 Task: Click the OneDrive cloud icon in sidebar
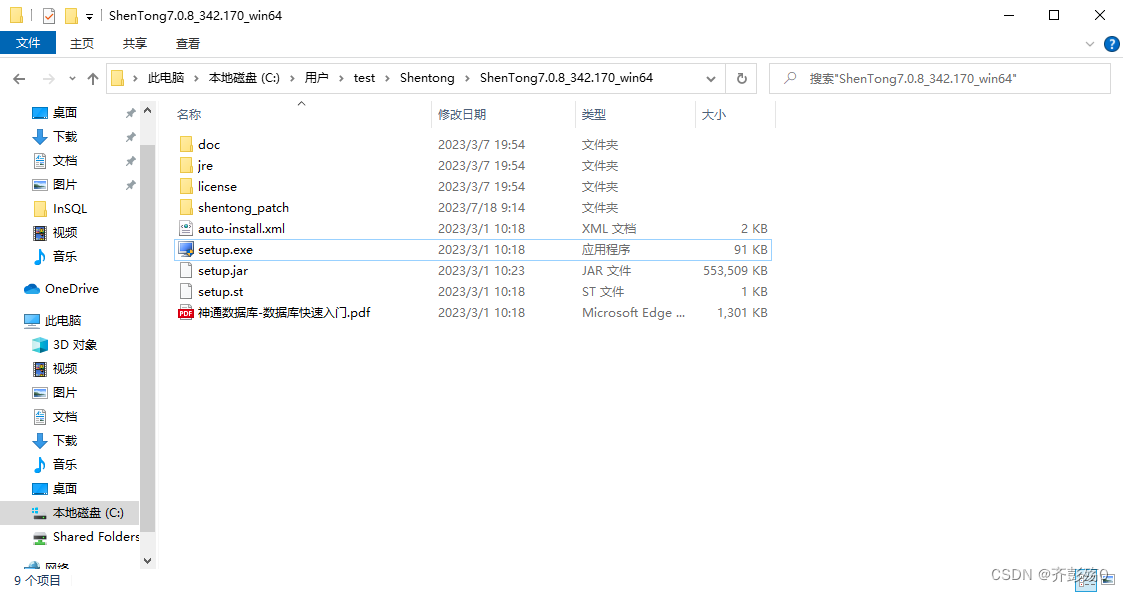coord(32,288)
